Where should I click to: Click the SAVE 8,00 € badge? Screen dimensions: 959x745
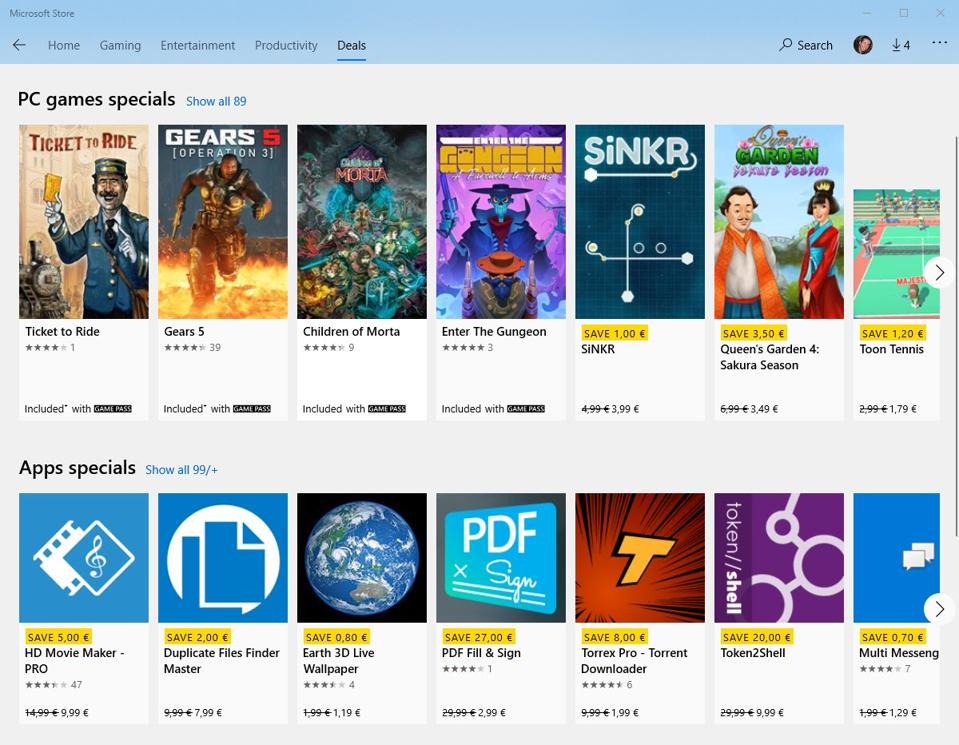click(614, 637)
